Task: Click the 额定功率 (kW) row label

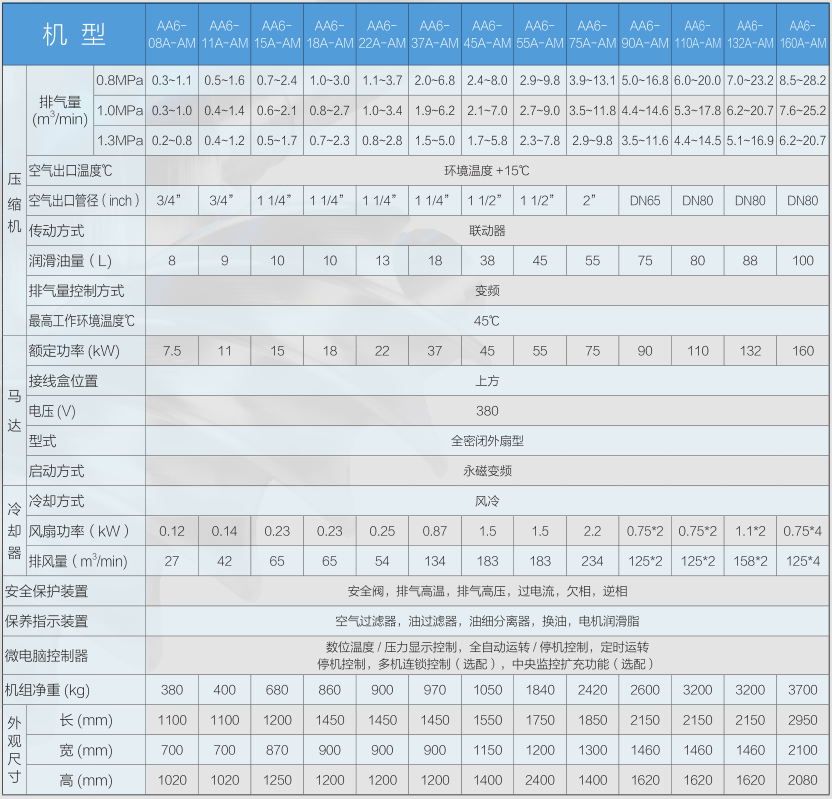Action: pyautogui.click(x=75, y=351)
